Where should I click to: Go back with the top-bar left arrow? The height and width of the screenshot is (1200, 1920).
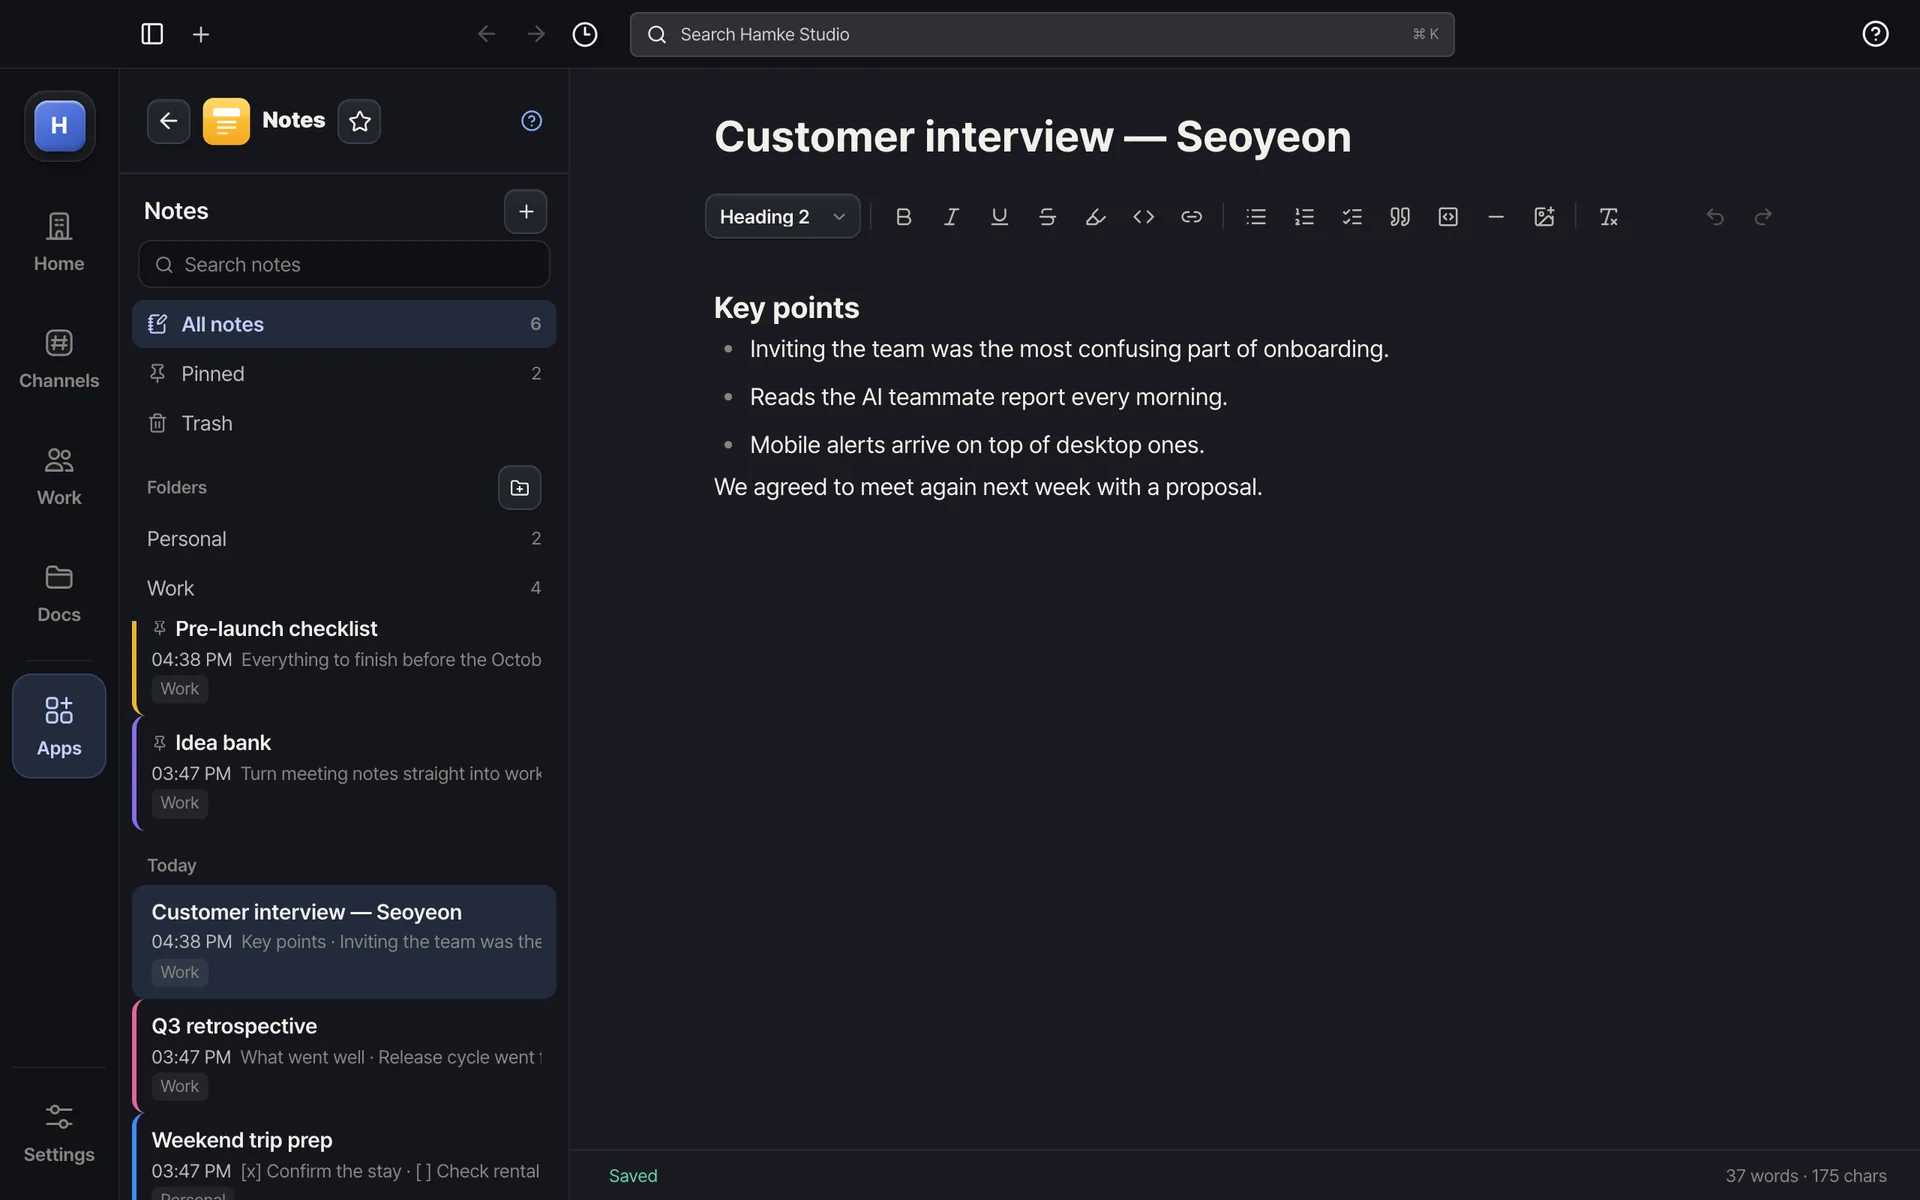pyautogui.click(x=487, y=34)
